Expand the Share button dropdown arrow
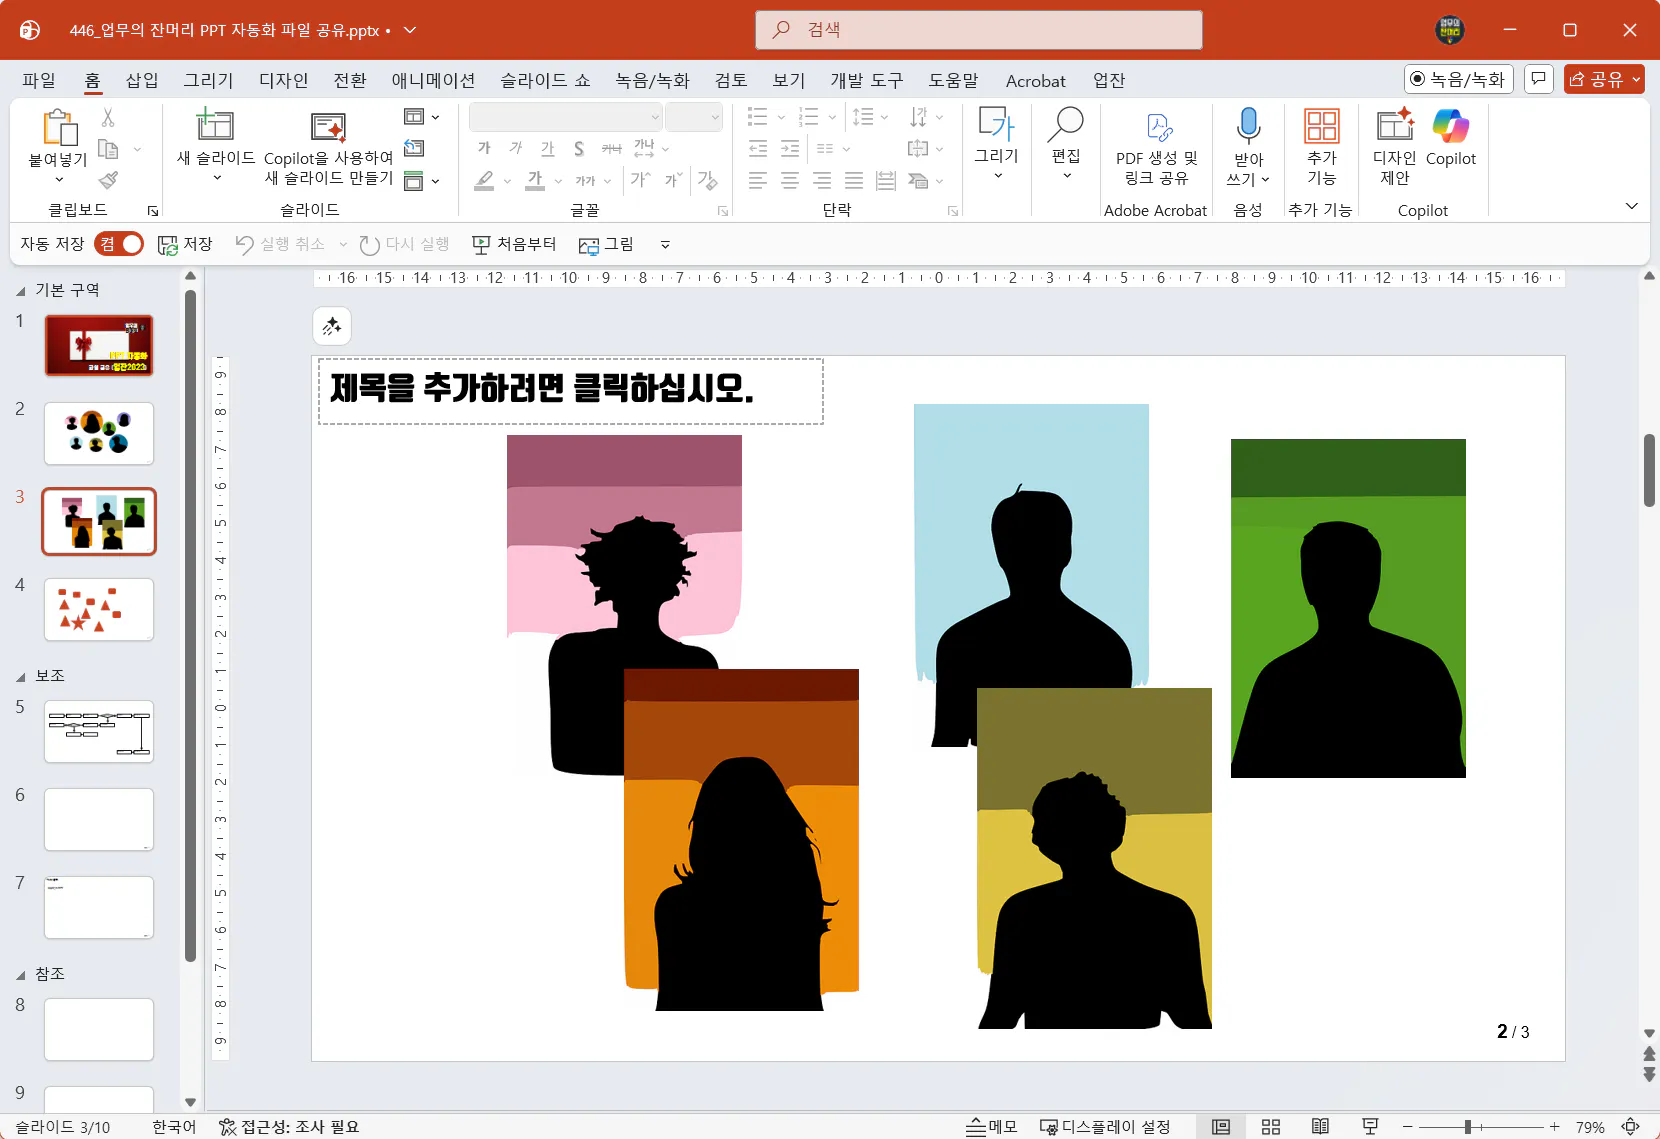Screen dimensions: 1660x1139 (1636, 79)
